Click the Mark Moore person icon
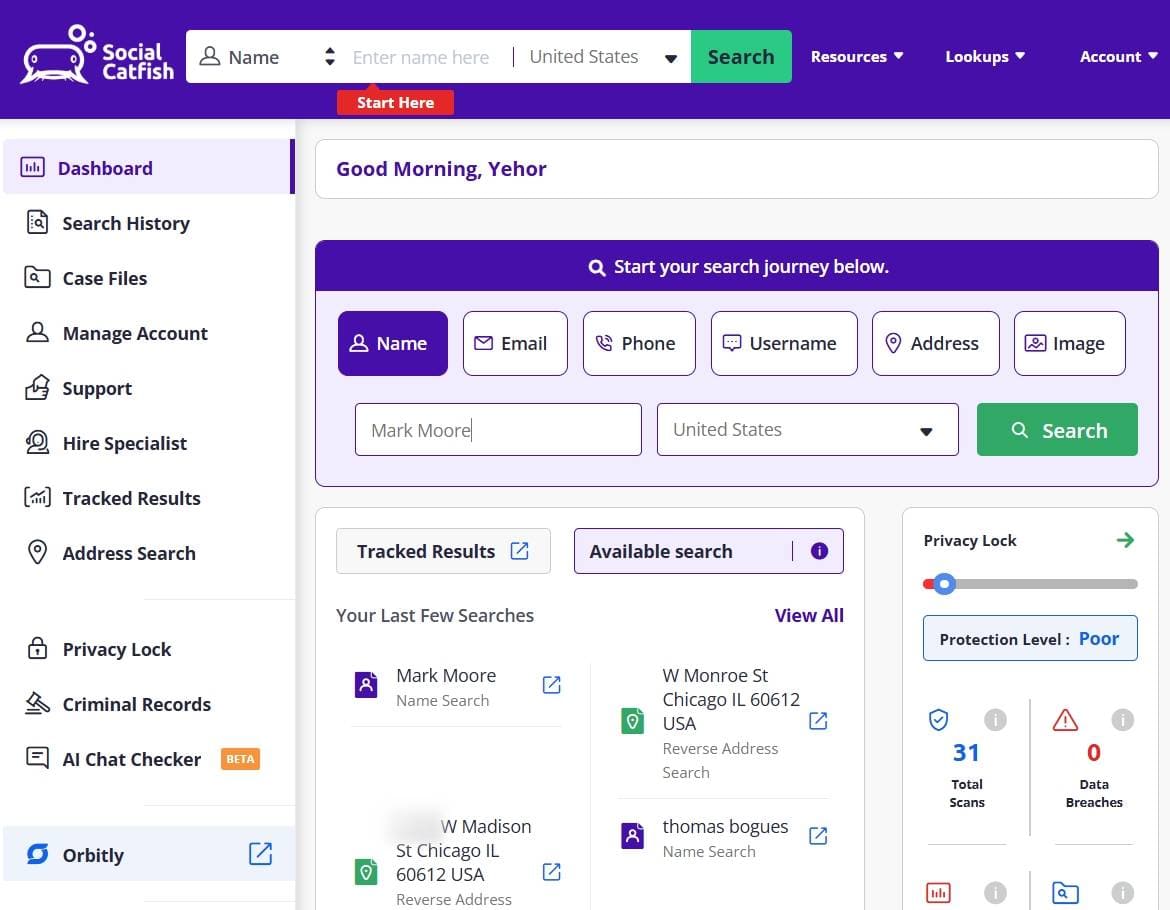The width and height of the screenshot is (1170, 910). coord(366,684)
